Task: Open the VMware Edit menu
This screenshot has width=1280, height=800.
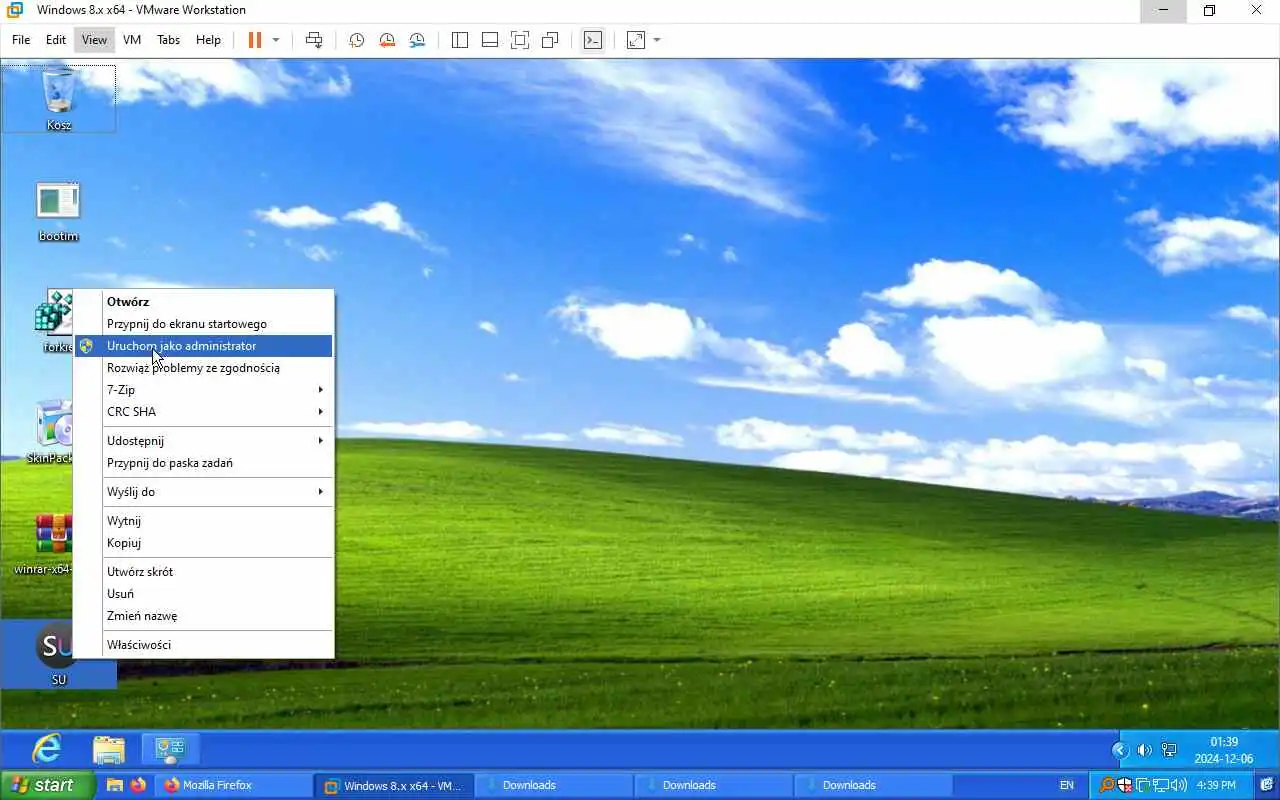Action: (x=56, y=40)
